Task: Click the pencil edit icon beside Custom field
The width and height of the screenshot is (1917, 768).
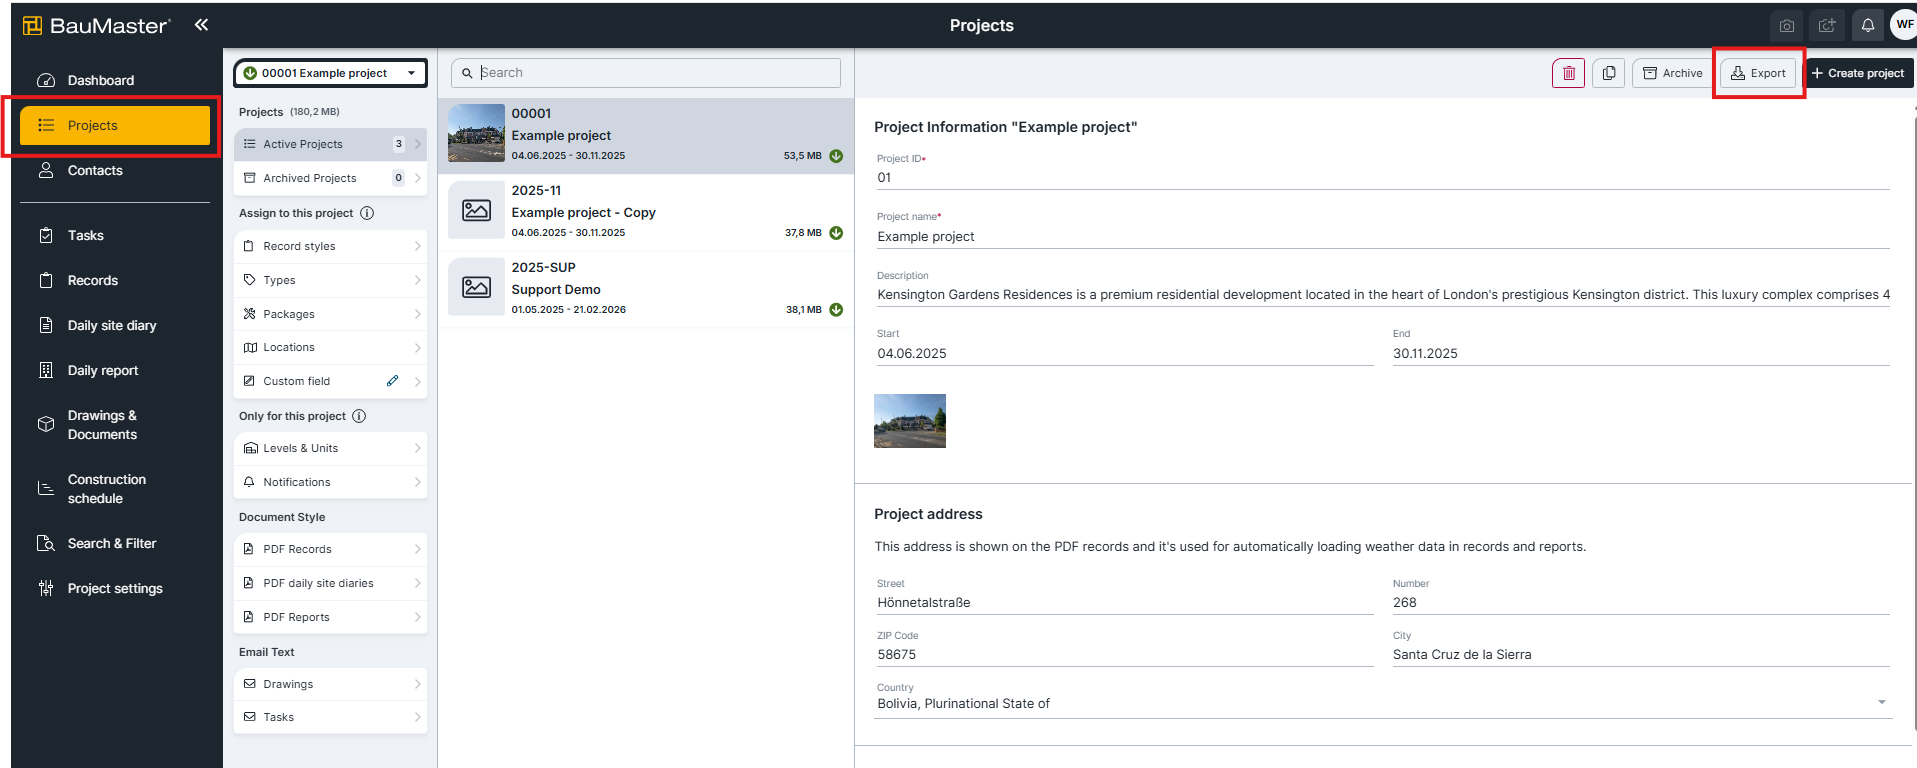Action: pyautogui.click(x=392, y=381)
